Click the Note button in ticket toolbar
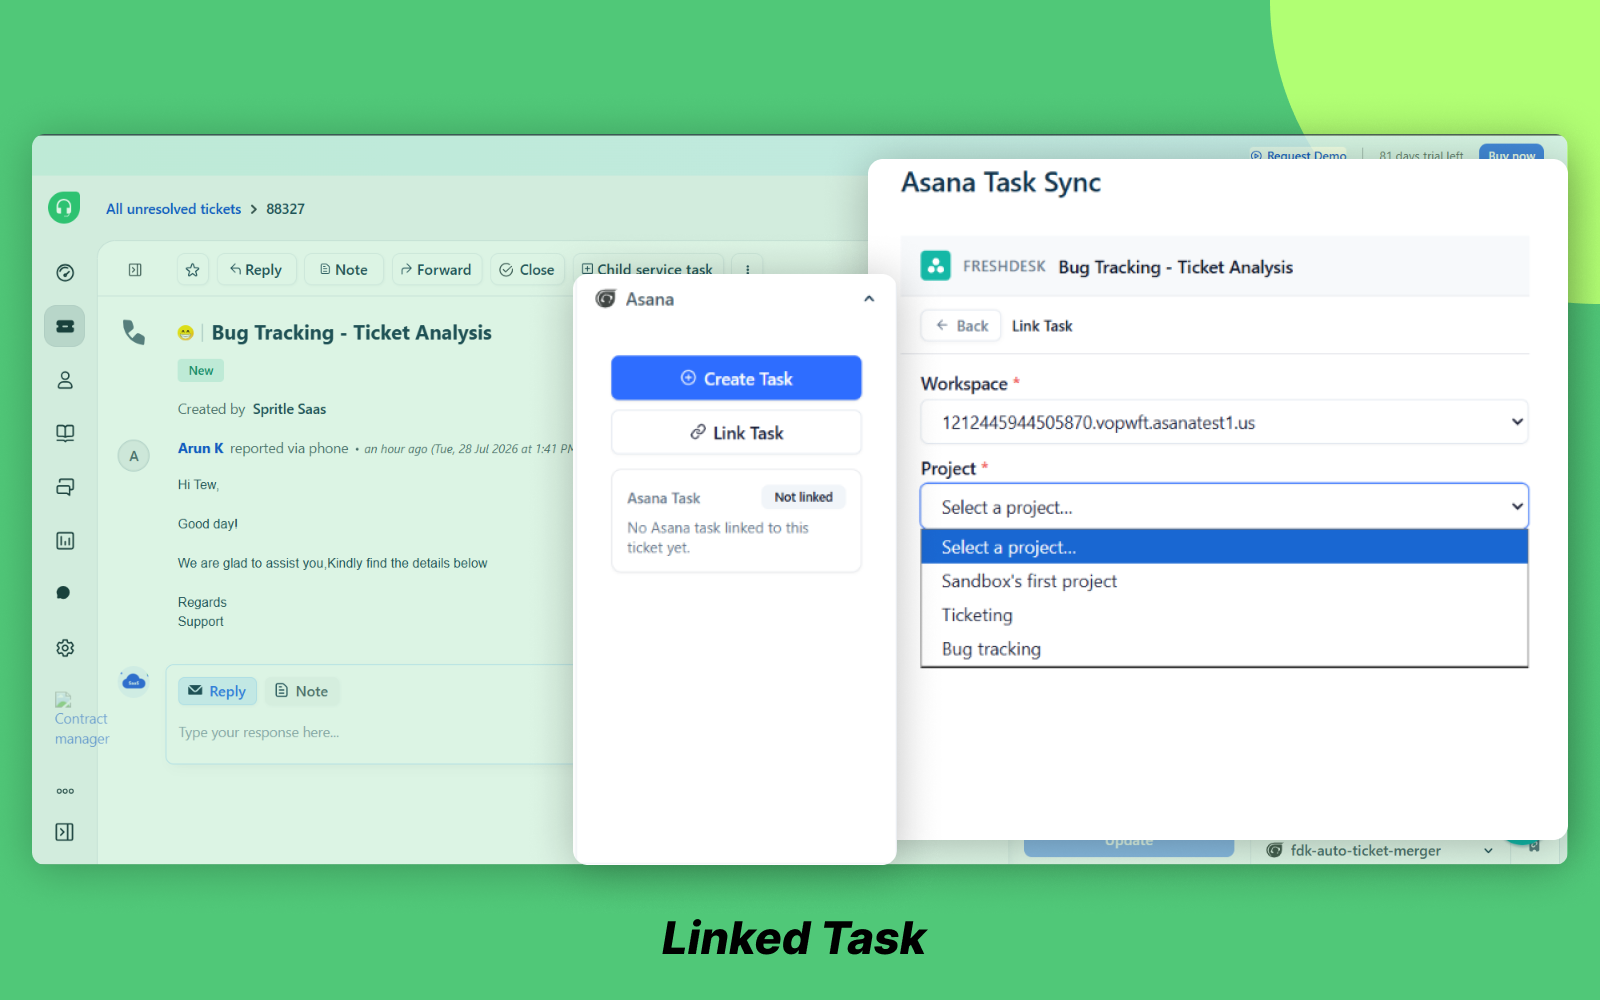The height and width of the screenshot is (1000, 1600). tap(343, 270)
